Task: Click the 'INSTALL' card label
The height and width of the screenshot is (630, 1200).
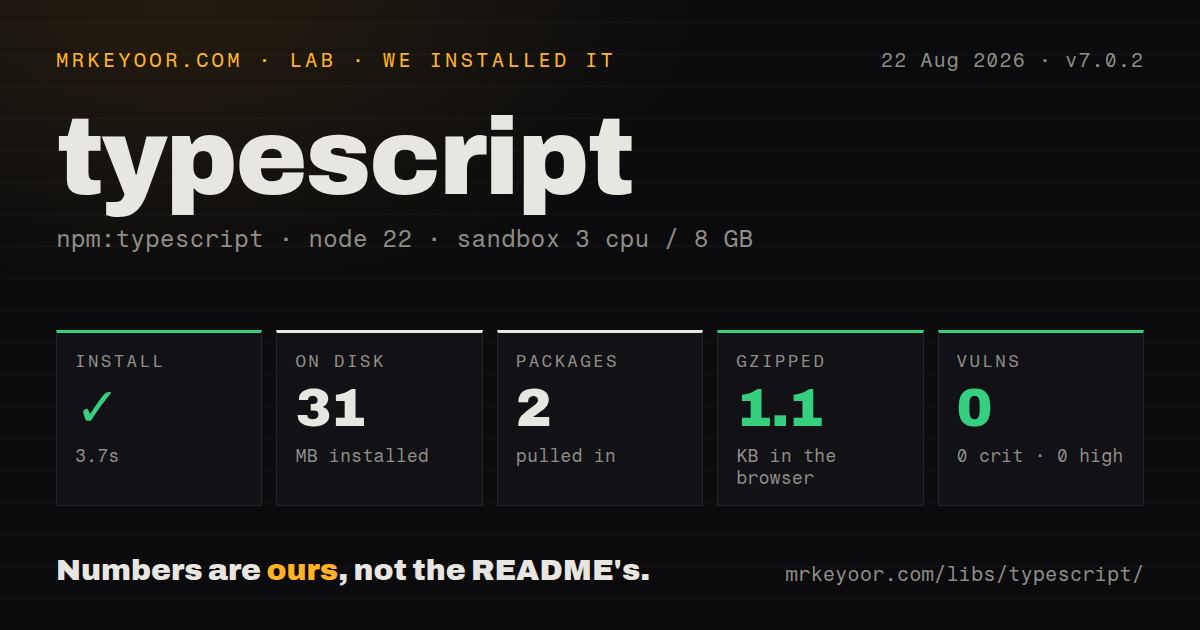Action: [119, 362]
